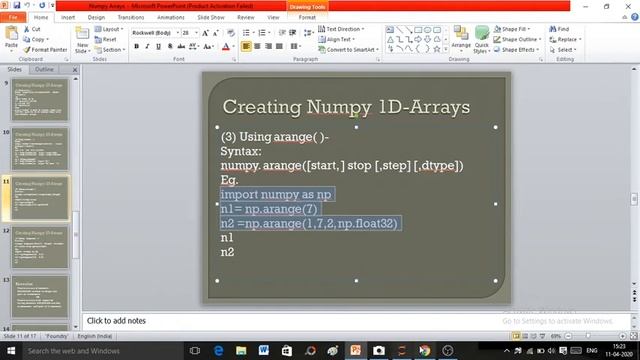The height and width of the screenshot is (360, 640).
Task: Open Shape Effects menu
Action: 516,49
